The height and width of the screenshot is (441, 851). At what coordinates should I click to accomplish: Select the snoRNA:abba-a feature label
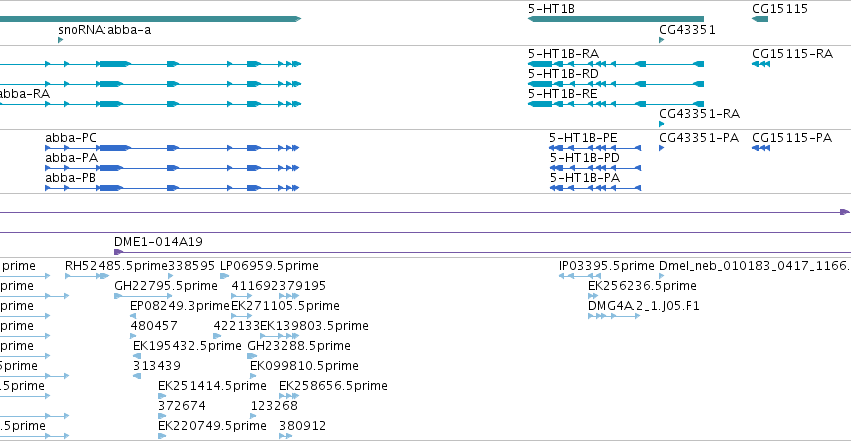(104, 30)
